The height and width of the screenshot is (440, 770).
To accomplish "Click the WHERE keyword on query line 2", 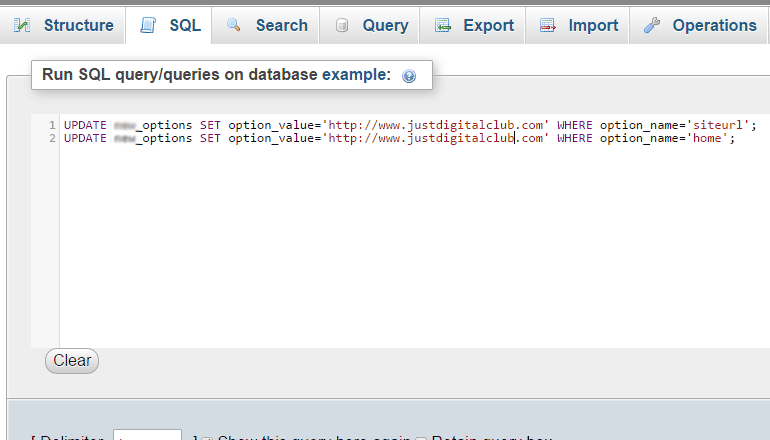I will pyautogui.click(x=575, y=138).
